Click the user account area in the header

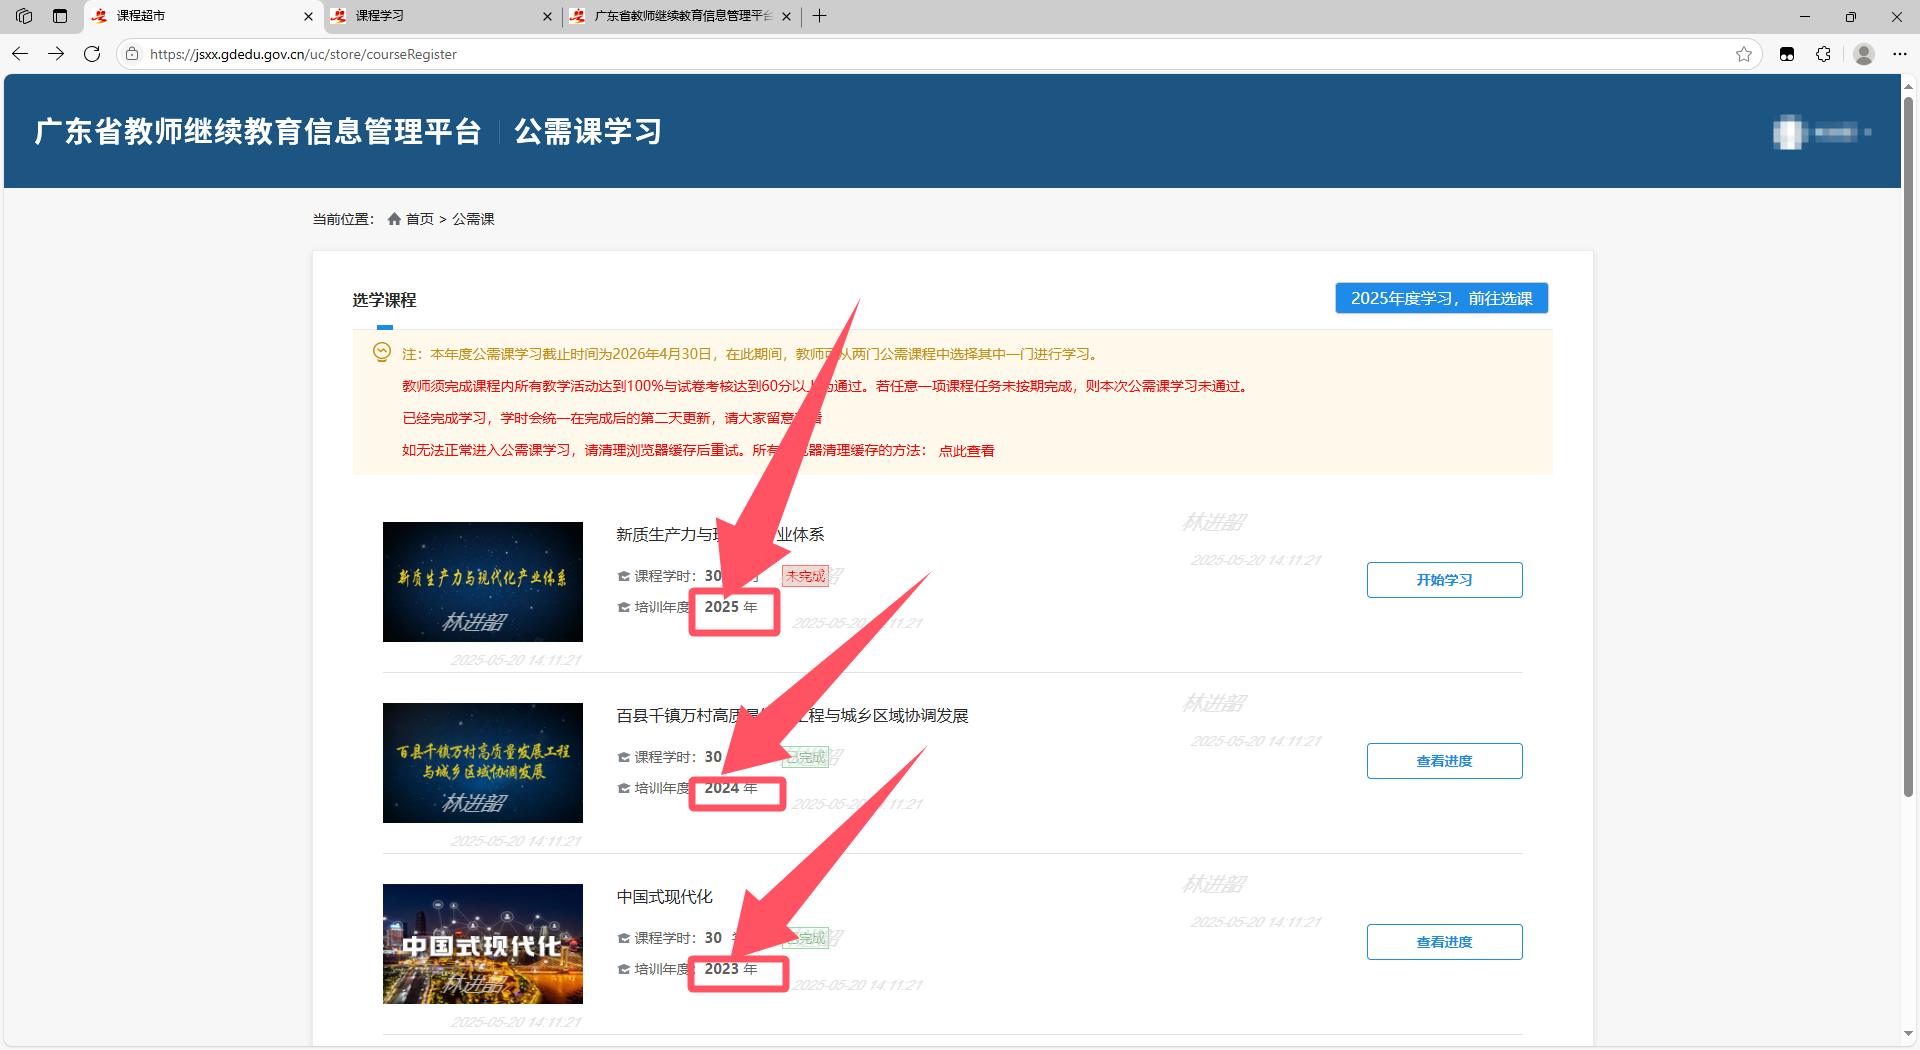point(1822,132)
